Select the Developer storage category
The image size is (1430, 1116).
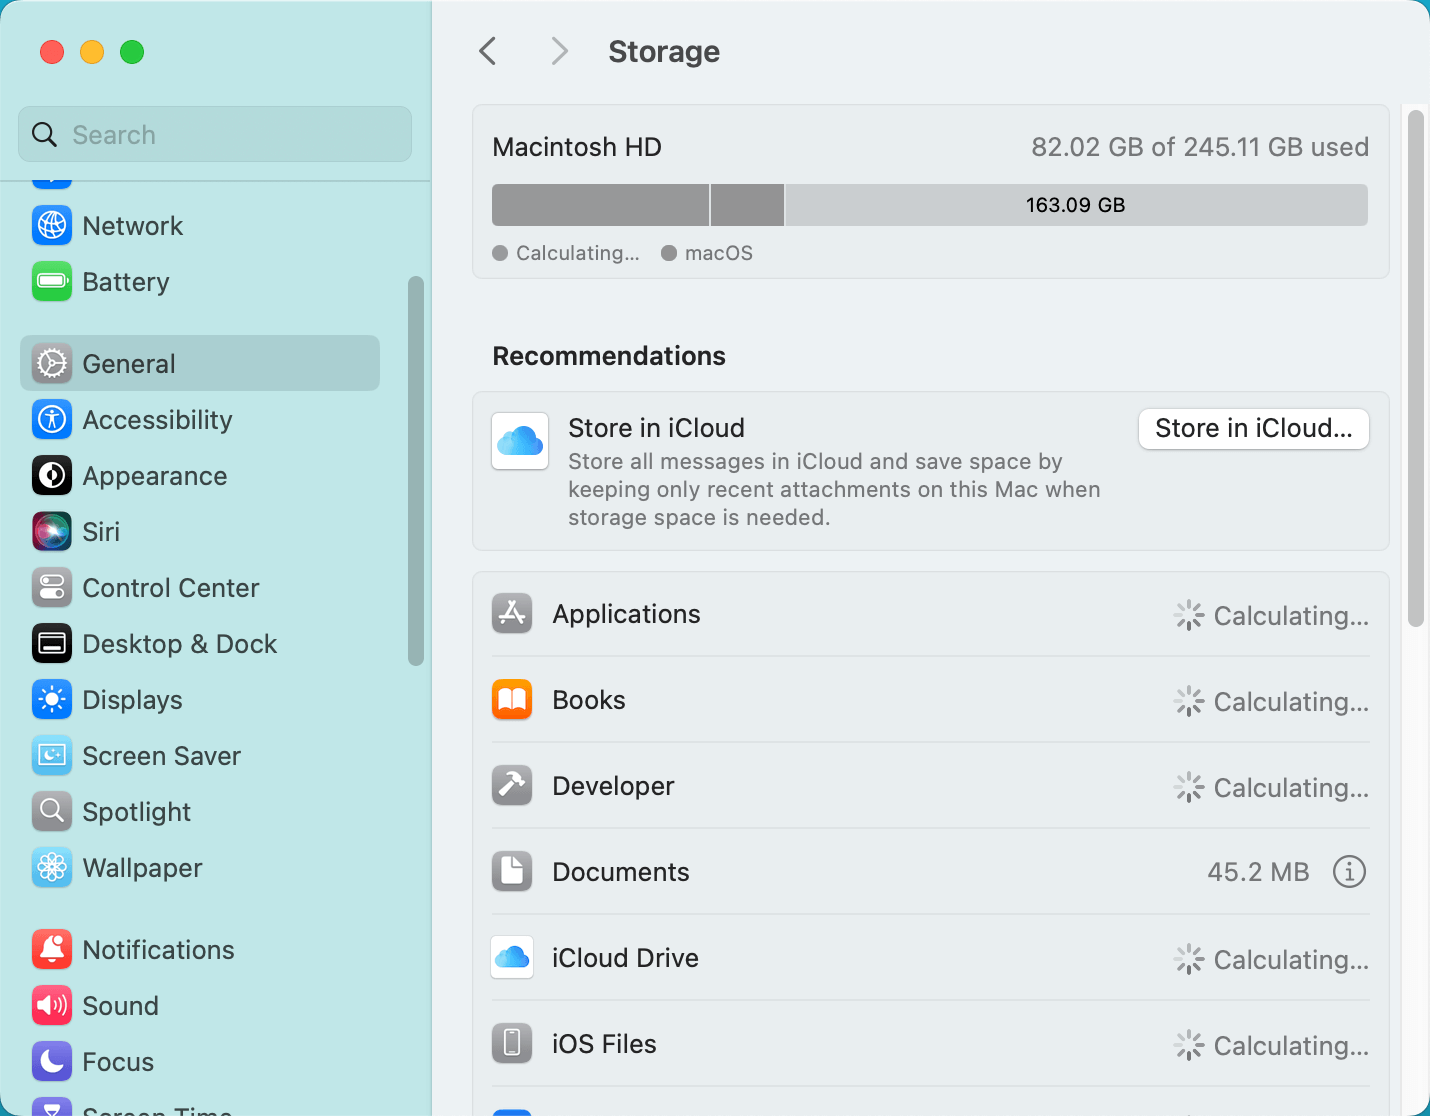click(930, 787)
